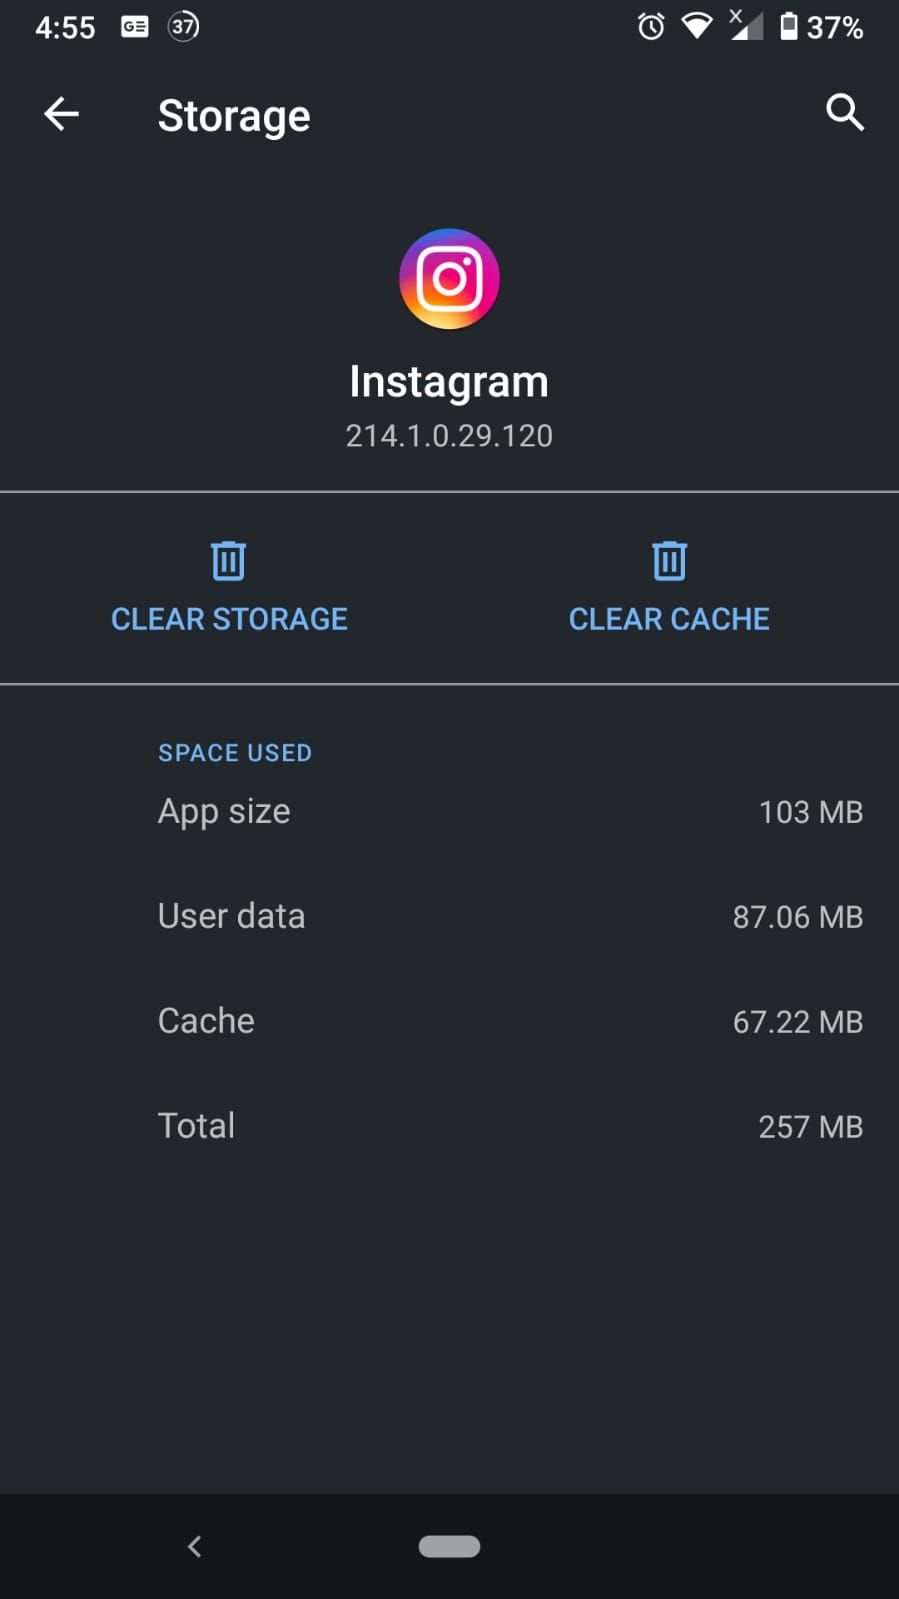Screen dimensions: 899x1599
Task: Tap the cellular signal status icon
Action: [x=745, y=27]
